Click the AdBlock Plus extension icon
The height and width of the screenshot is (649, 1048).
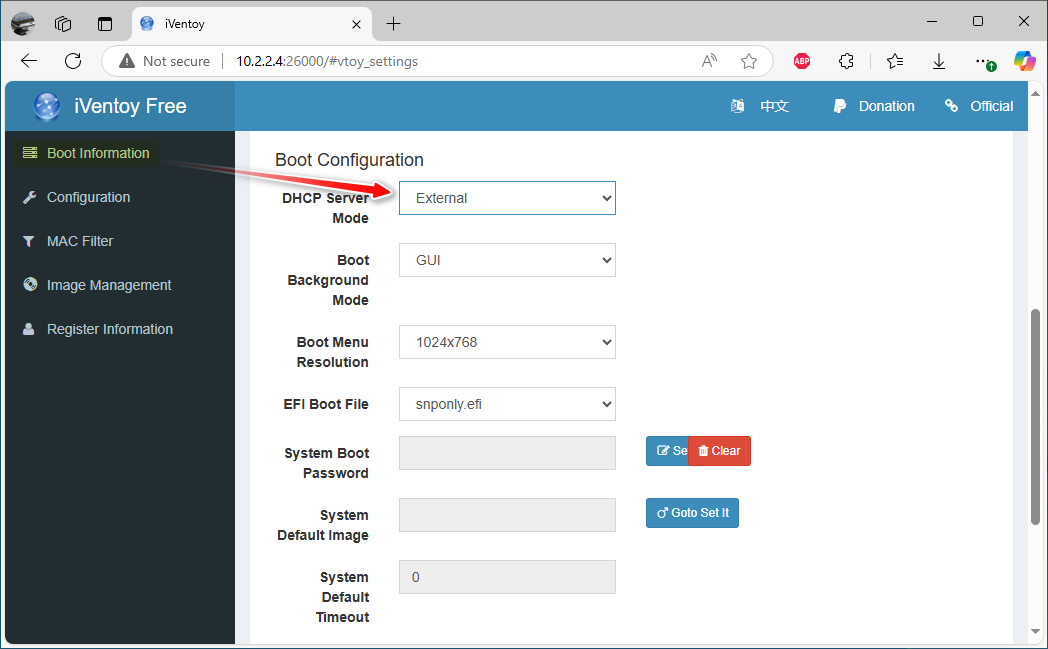[x=801, y=61]
